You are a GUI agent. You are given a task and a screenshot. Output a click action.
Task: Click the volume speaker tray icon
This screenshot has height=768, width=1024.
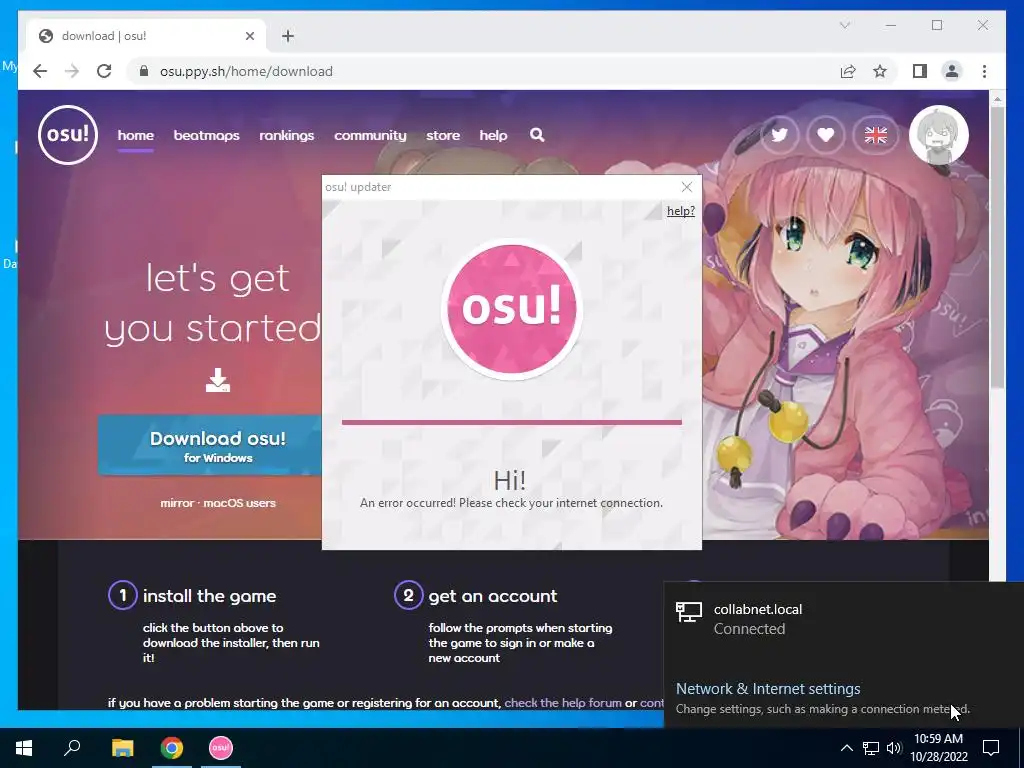pos(894,748)
